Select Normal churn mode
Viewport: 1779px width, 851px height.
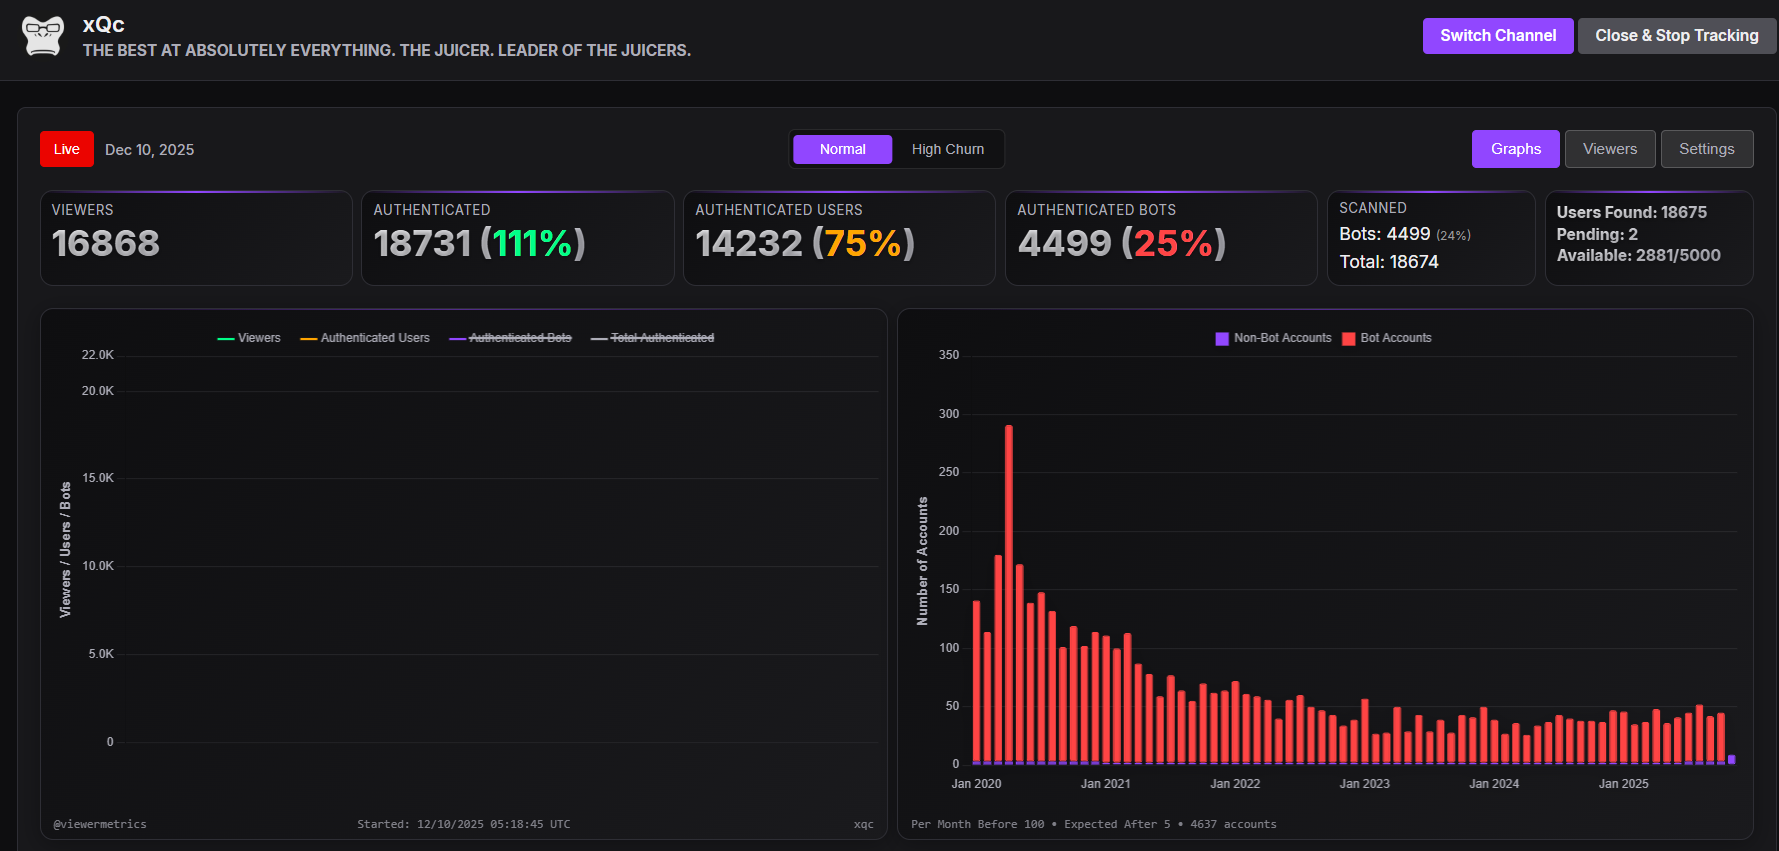coord(843,149)
